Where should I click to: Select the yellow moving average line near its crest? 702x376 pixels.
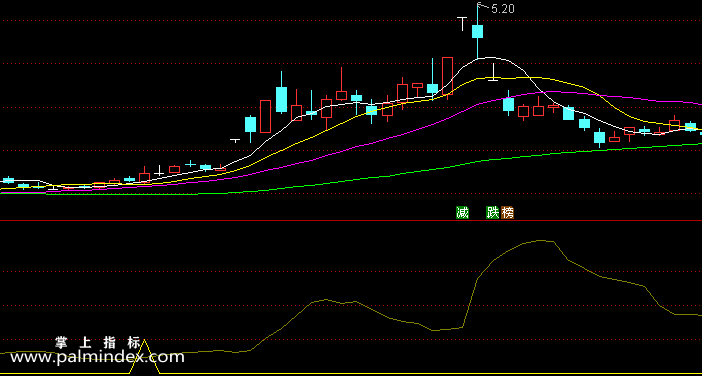click(515, 78)
